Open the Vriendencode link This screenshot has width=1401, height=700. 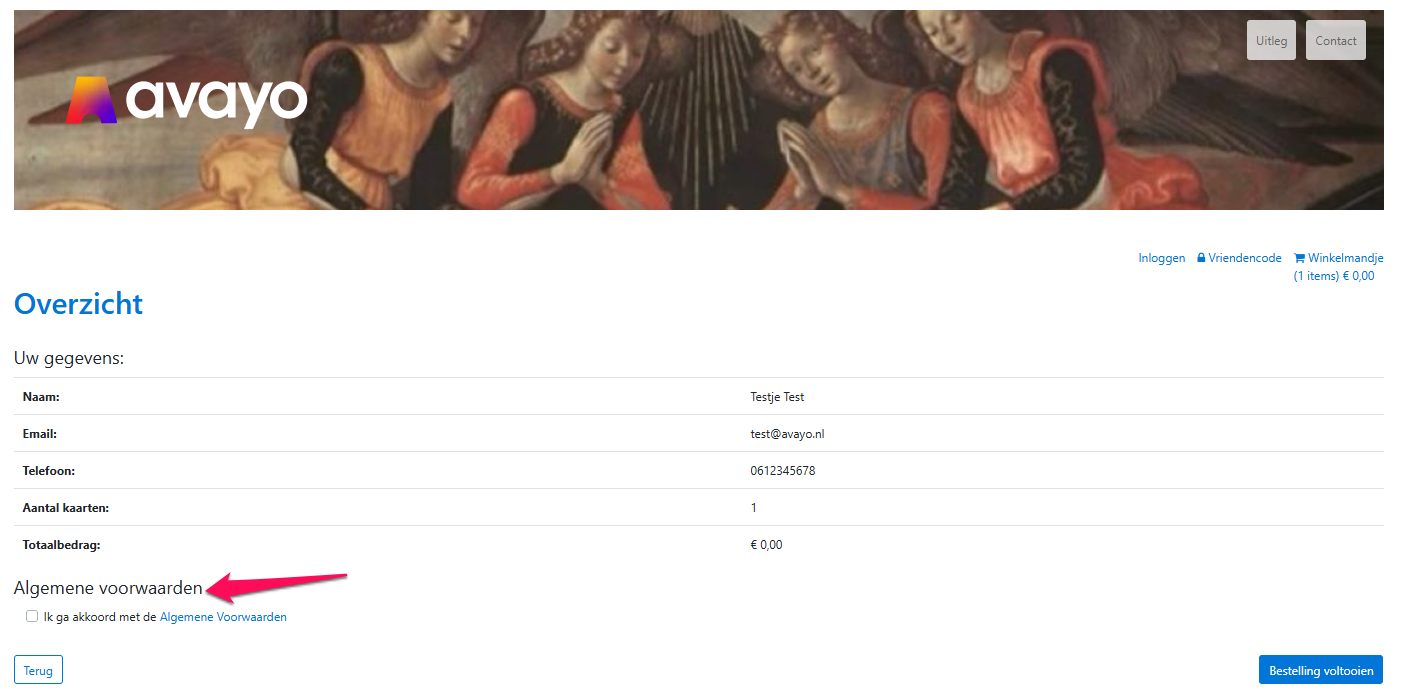pyautogui.click(x=1245, y=258)
